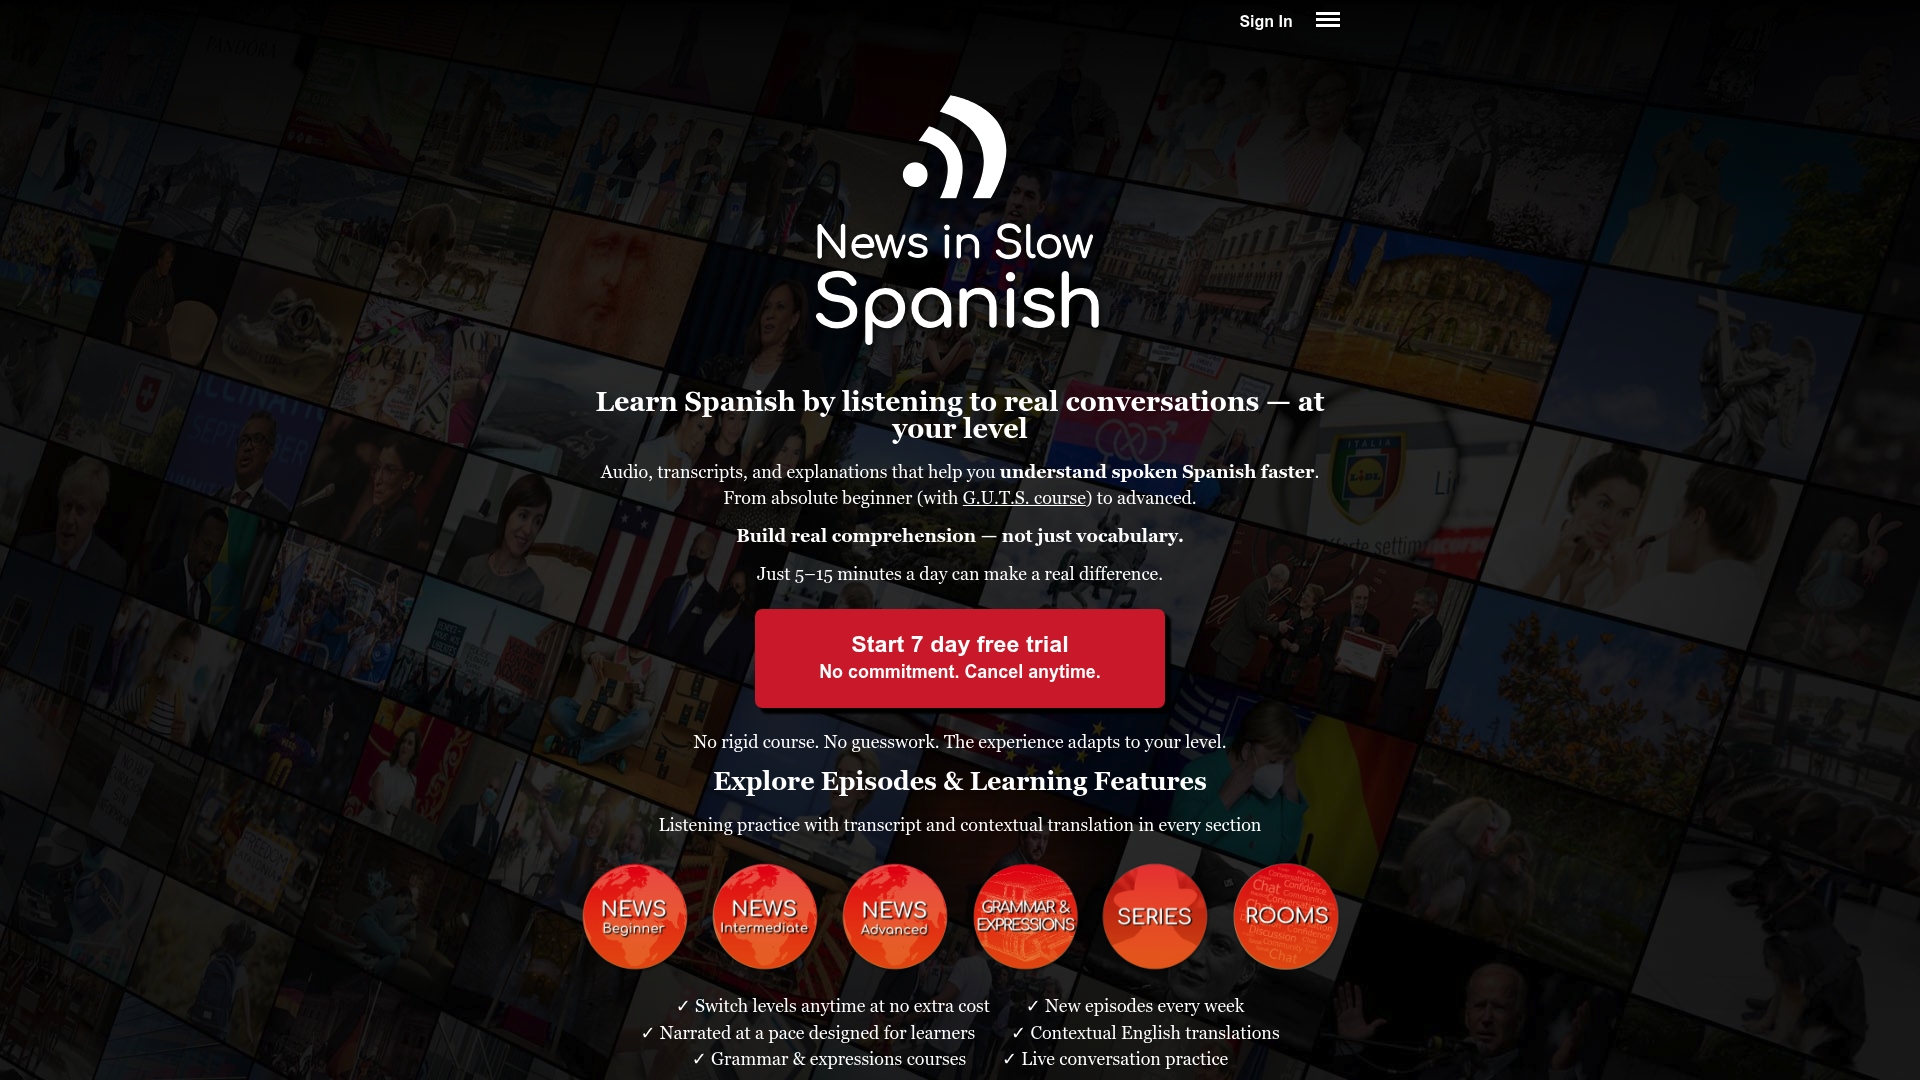The image size is (1920, 1080).
Task: Open the News Advanced section
Action: [x=894, y=915]
